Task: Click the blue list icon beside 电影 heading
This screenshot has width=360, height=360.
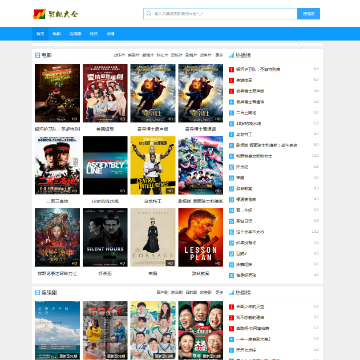Action: pos(37,55)
